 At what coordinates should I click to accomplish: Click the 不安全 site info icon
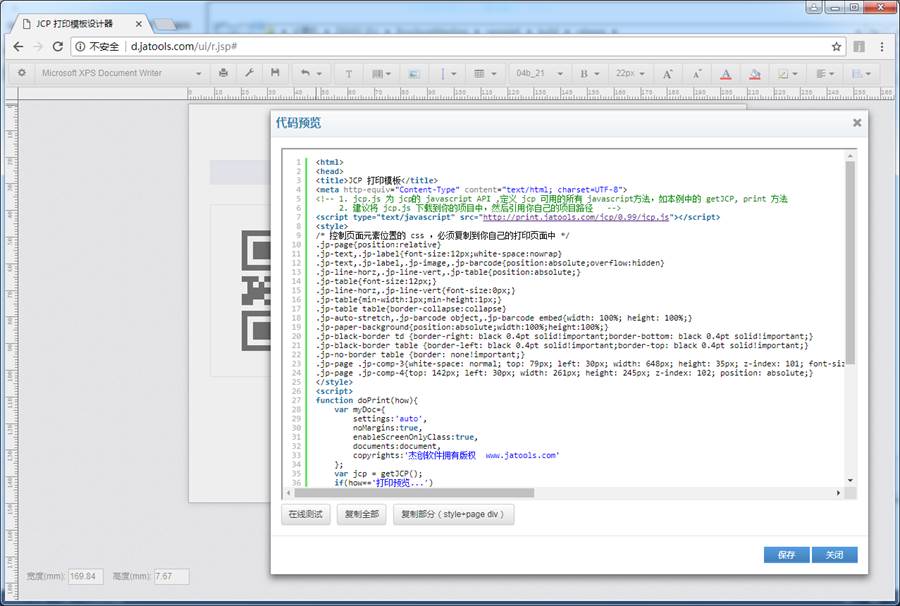(80, 46)
